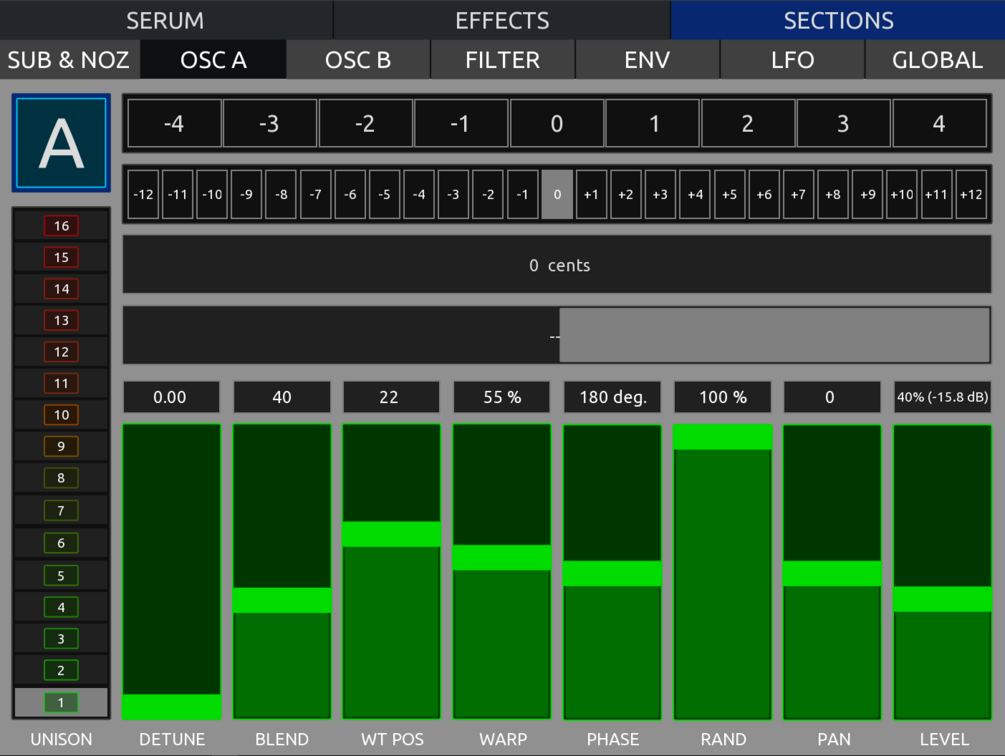Set semitone to +9
Image resolution: width=1005 pixels, height=756 pixels.
[867, 194]
